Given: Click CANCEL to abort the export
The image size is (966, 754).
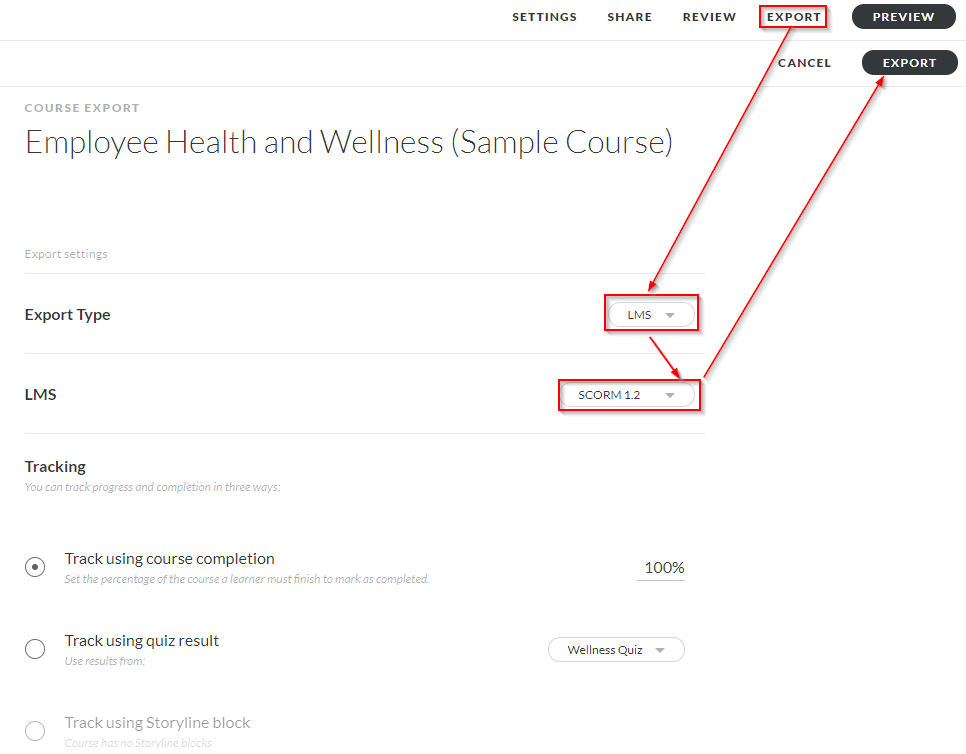Looking at the screenshot, I should 804,62.
